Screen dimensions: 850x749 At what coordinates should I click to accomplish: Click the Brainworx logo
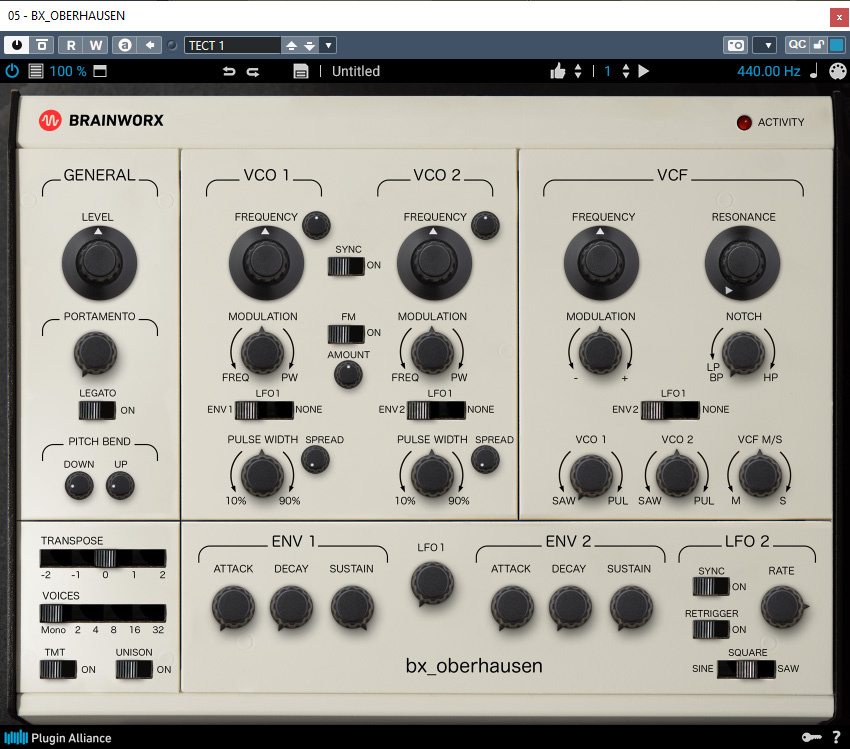pyautogui.click(x=101, y=120)
